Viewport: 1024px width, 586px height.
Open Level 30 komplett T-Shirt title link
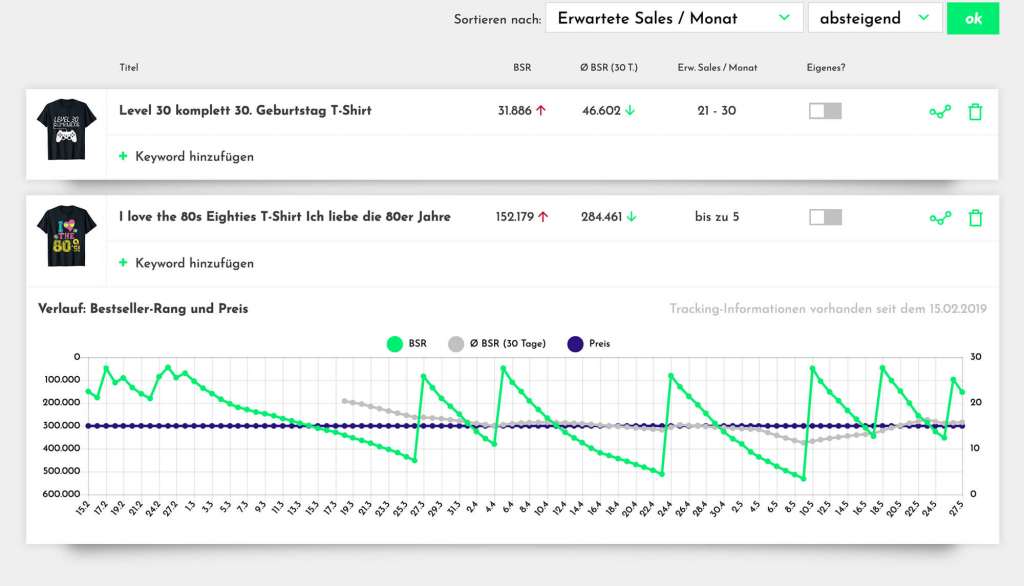pos(245,111)
